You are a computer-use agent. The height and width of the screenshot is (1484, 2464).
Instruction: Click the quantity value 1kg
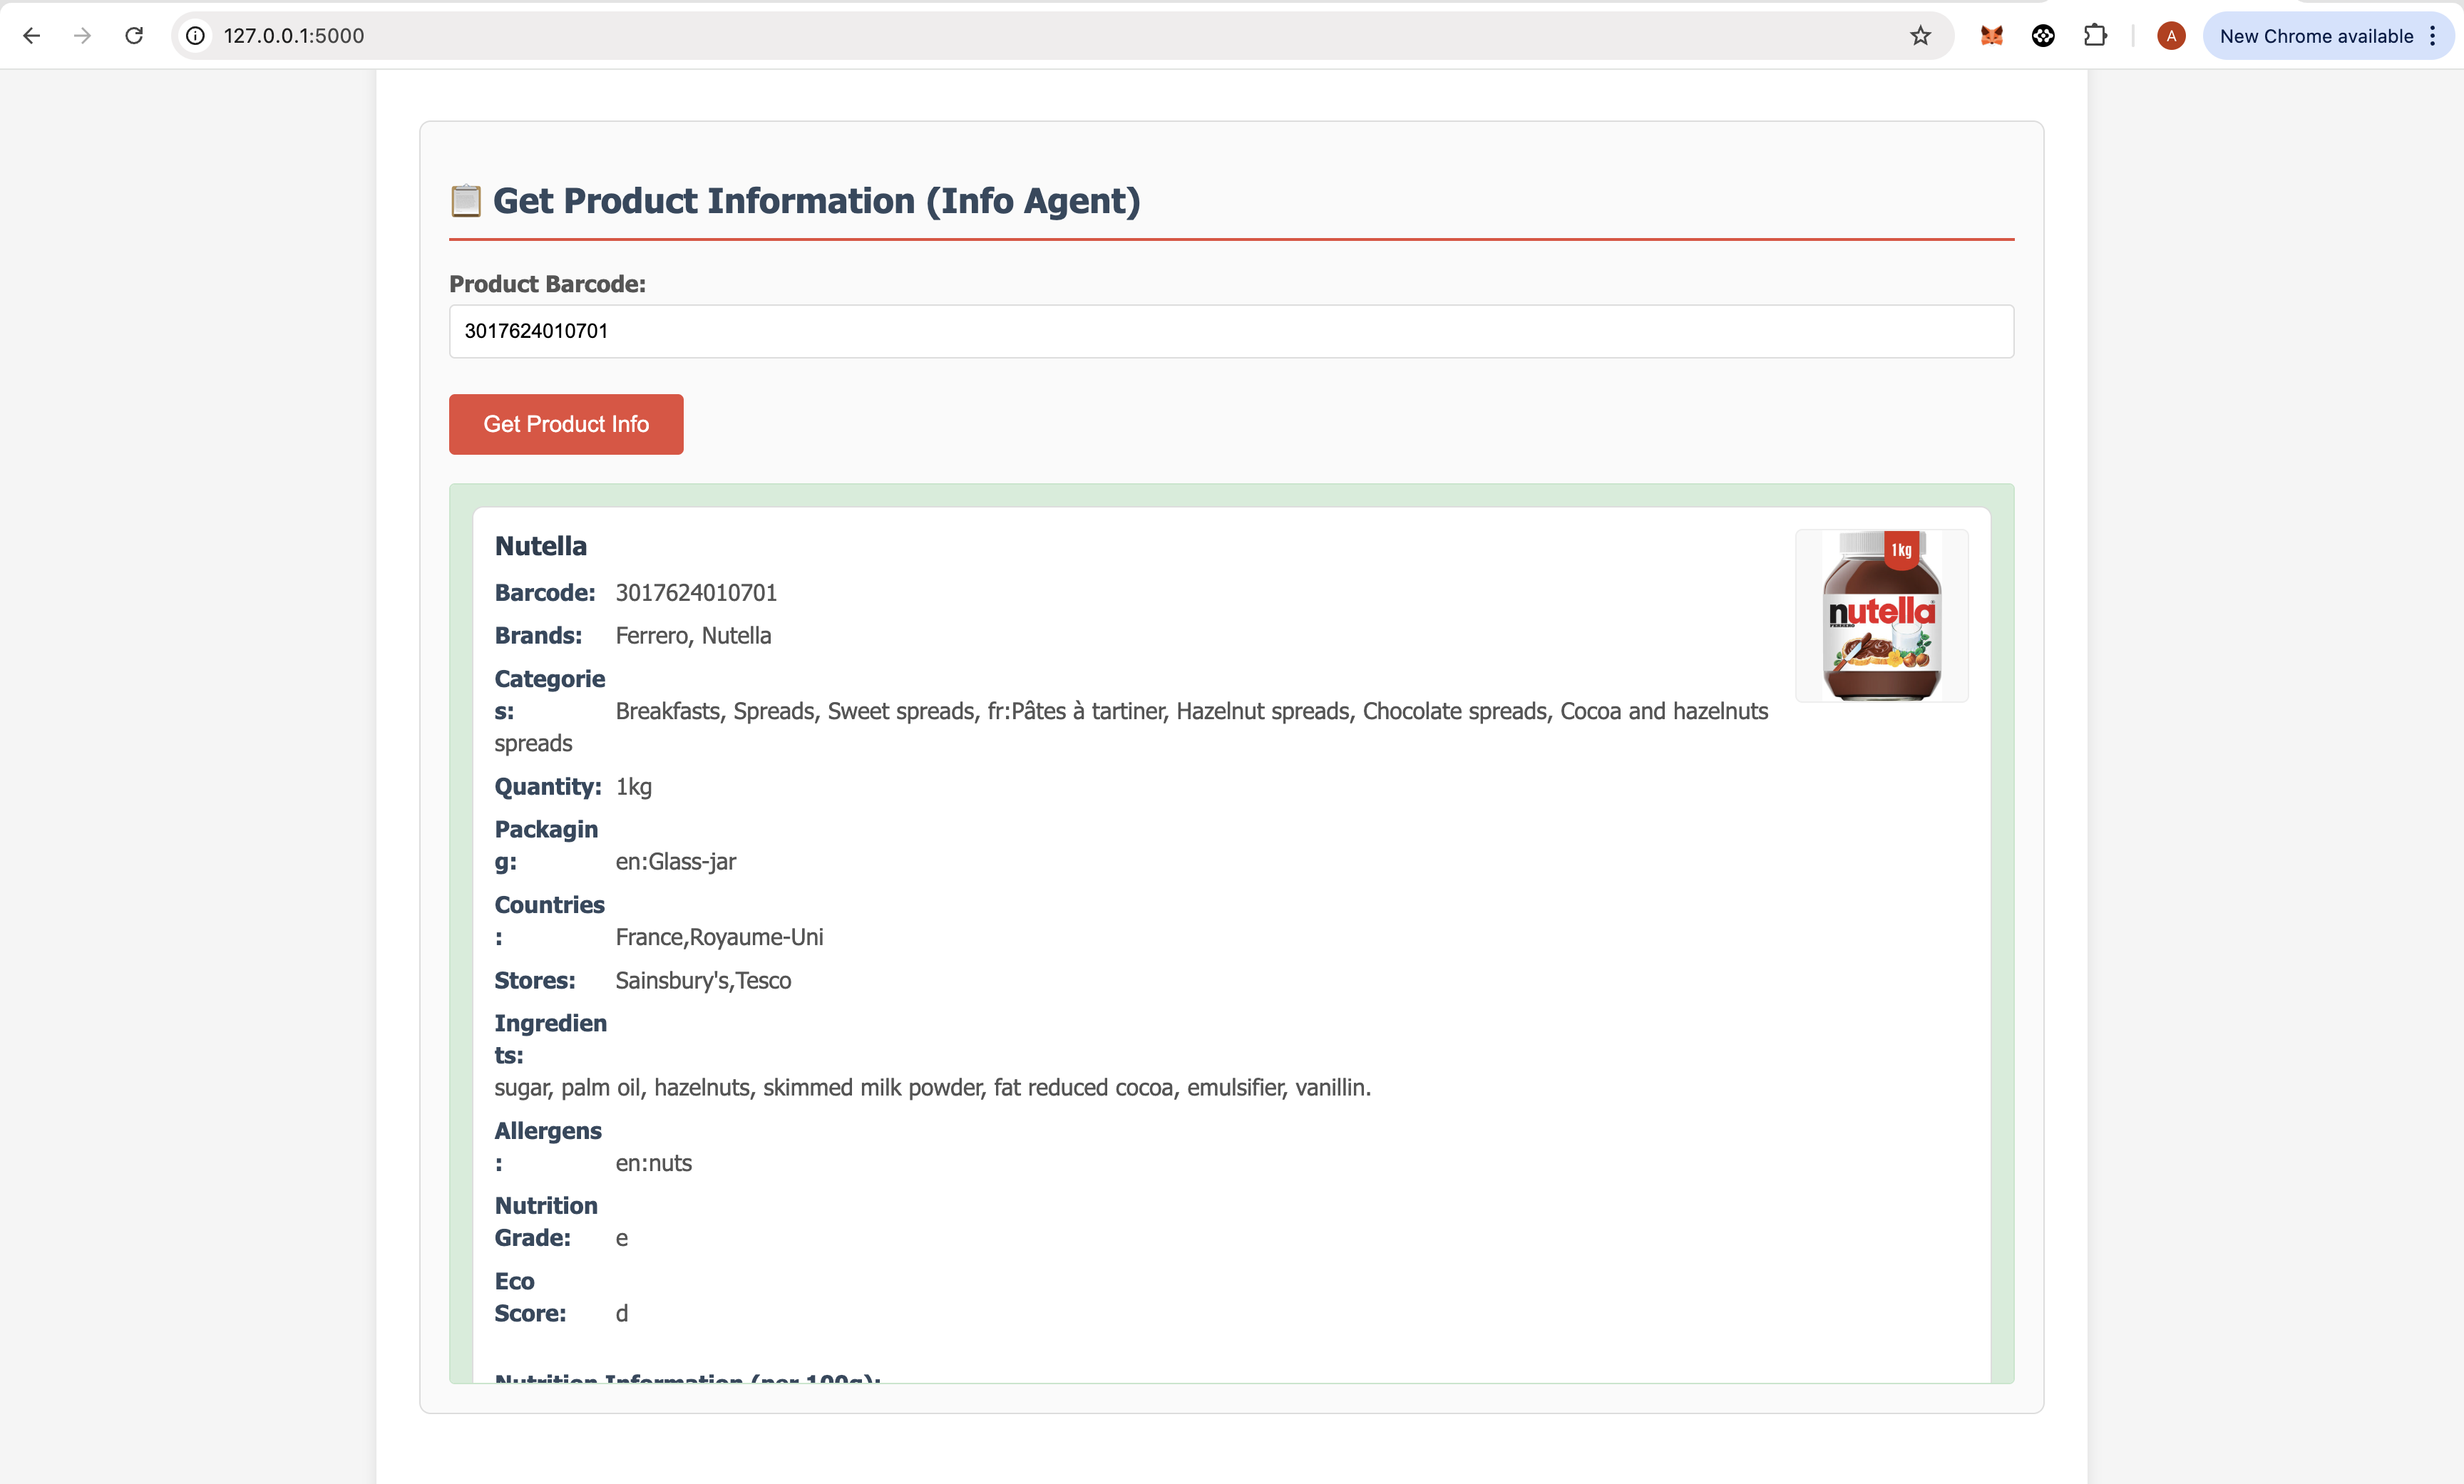[633, 787]
